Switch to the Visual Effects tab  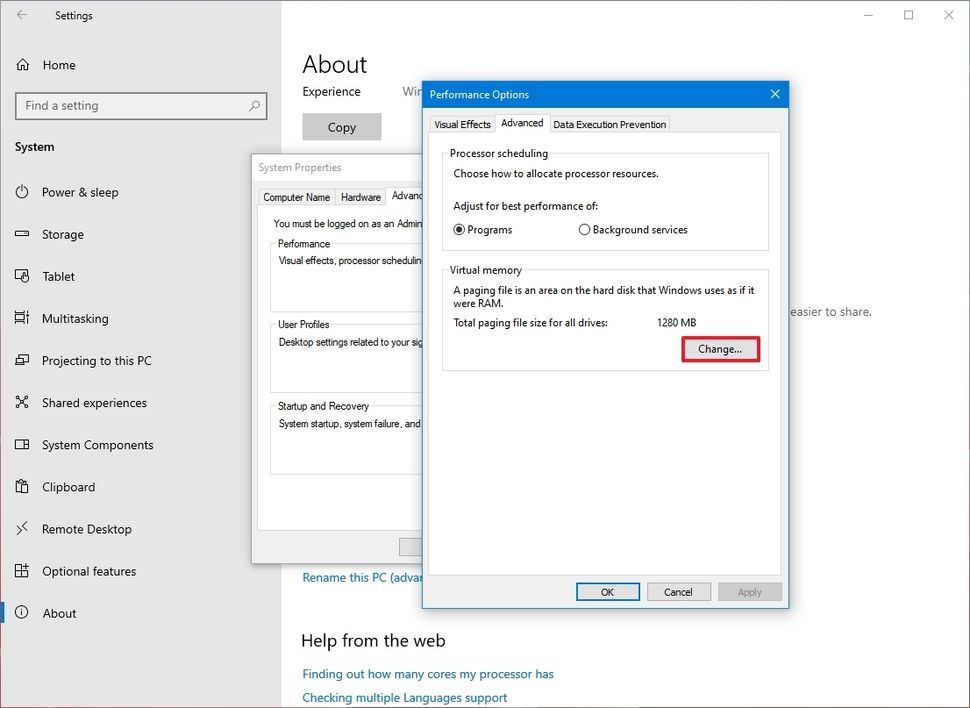461,124
